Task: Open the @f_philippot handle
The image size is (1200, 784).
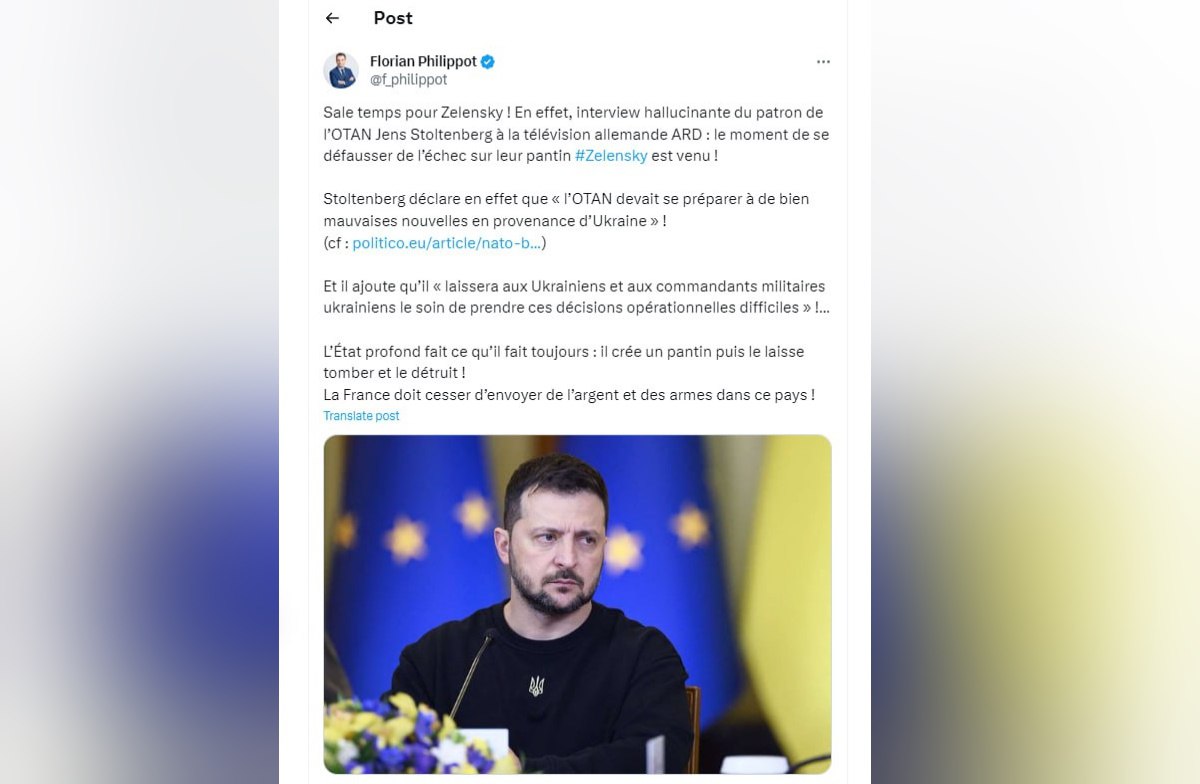Action: click(x=408, y=80)
